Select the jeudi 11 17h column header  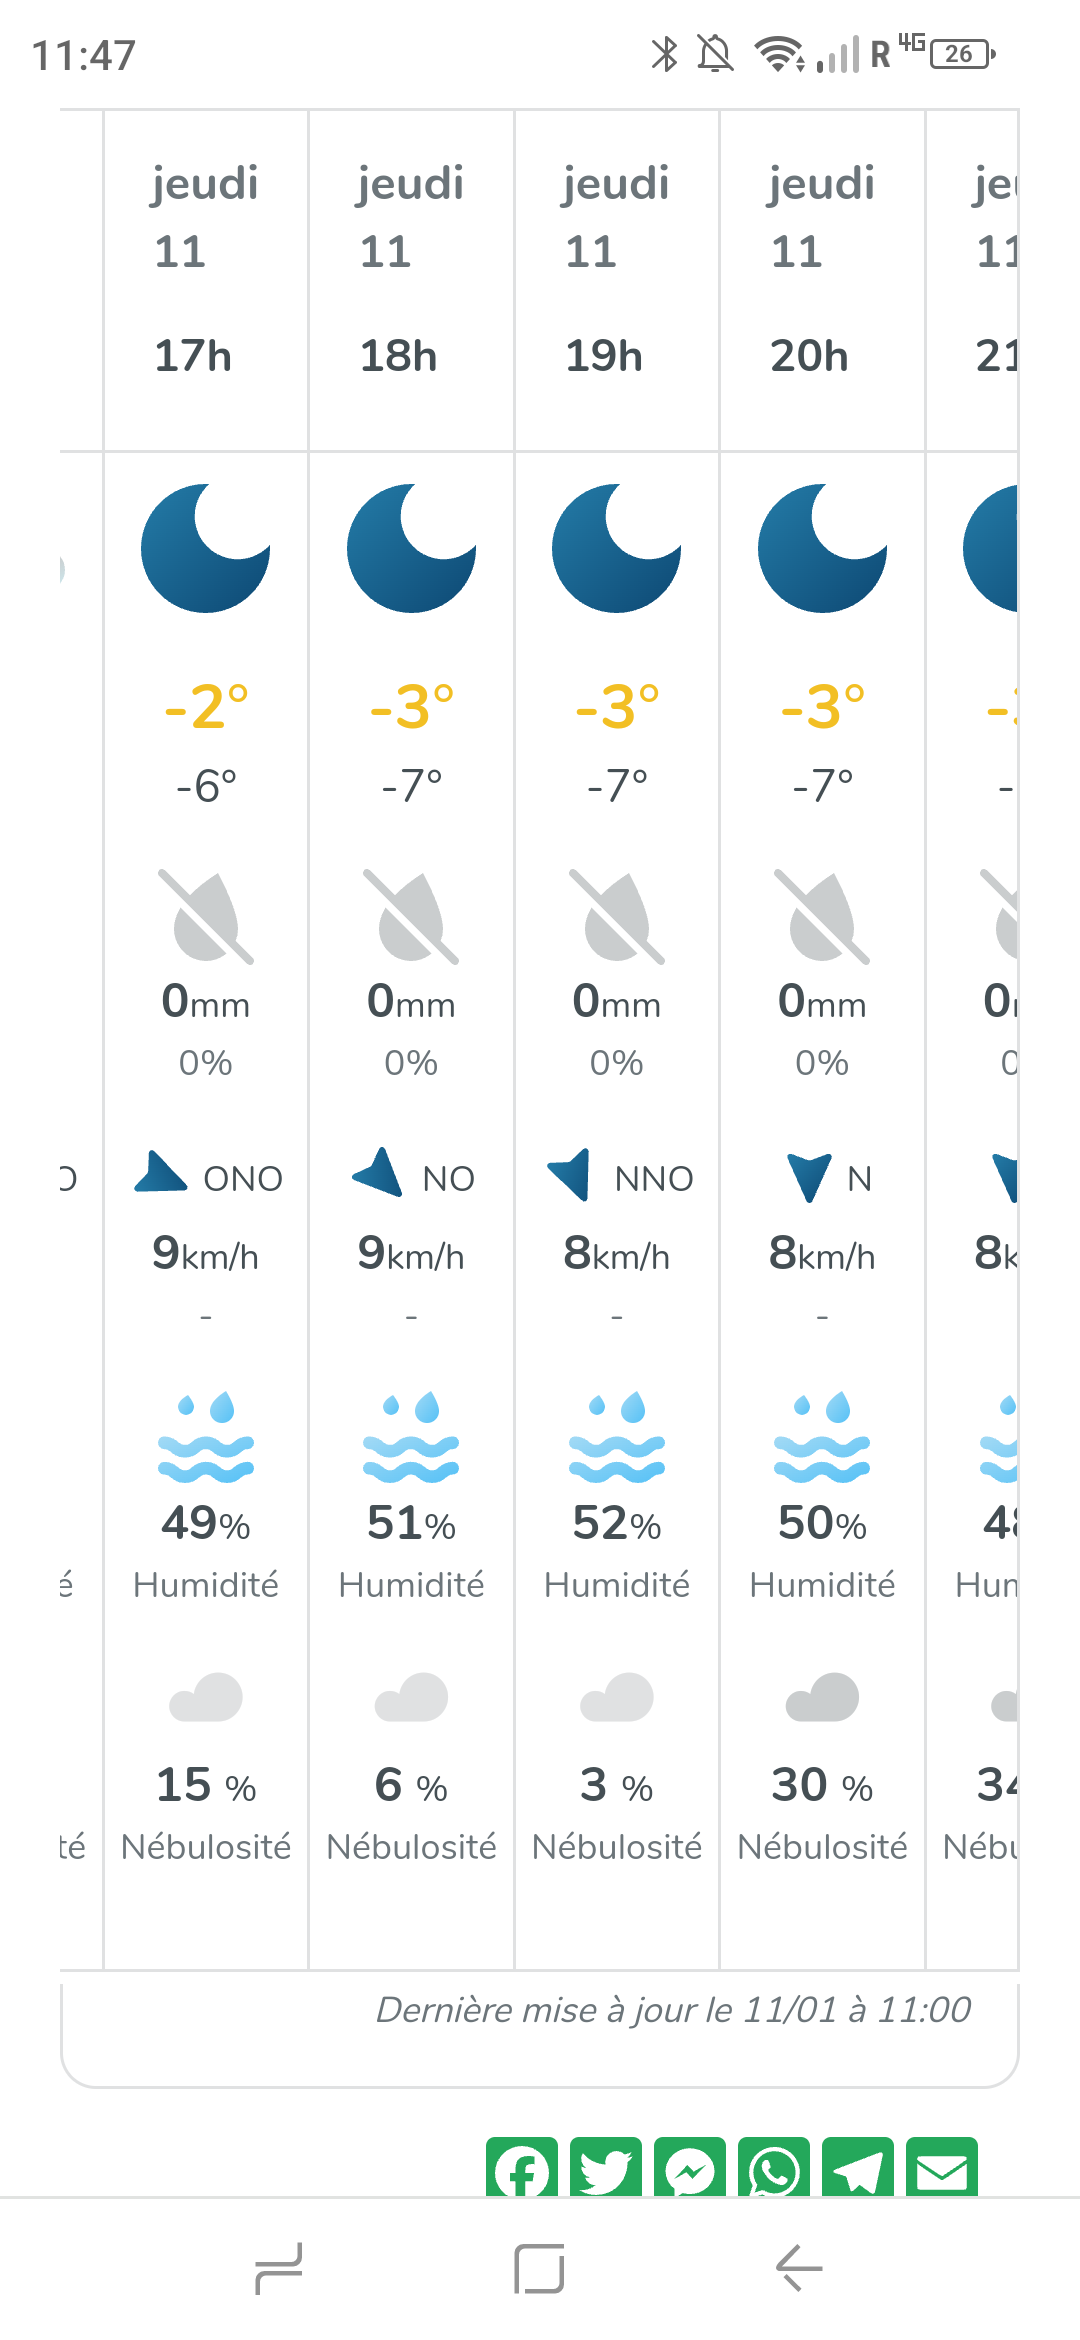(x=205, y=270)
